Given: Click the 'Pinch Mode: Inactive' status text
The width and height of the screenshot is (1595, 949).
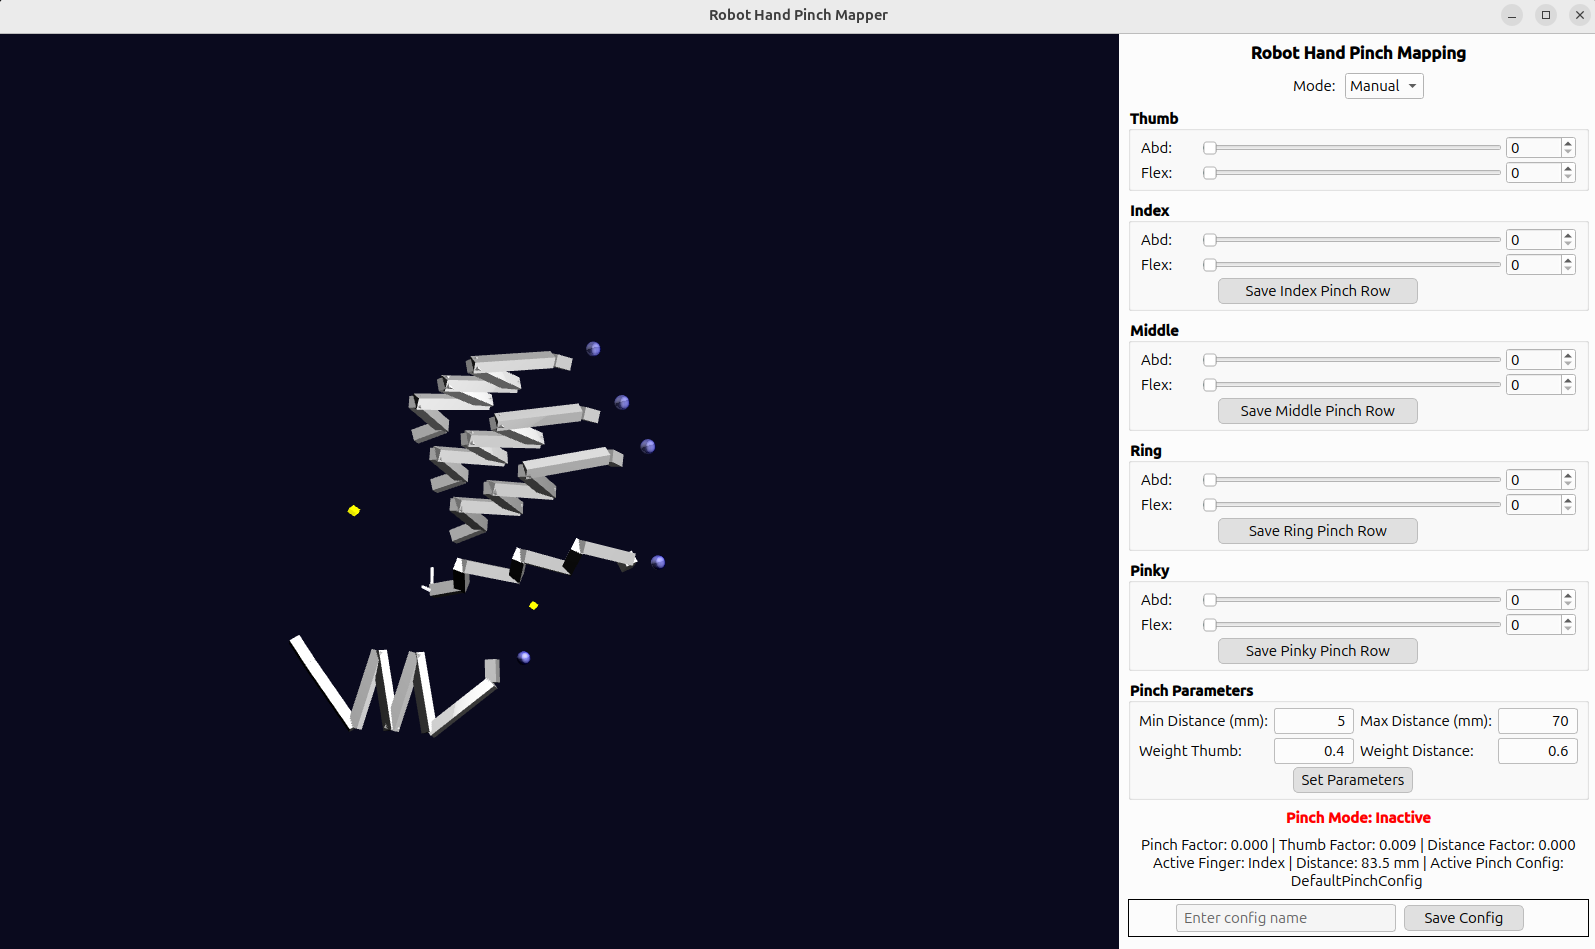Looking at the screenshot, I should (x=1358, y=818).
